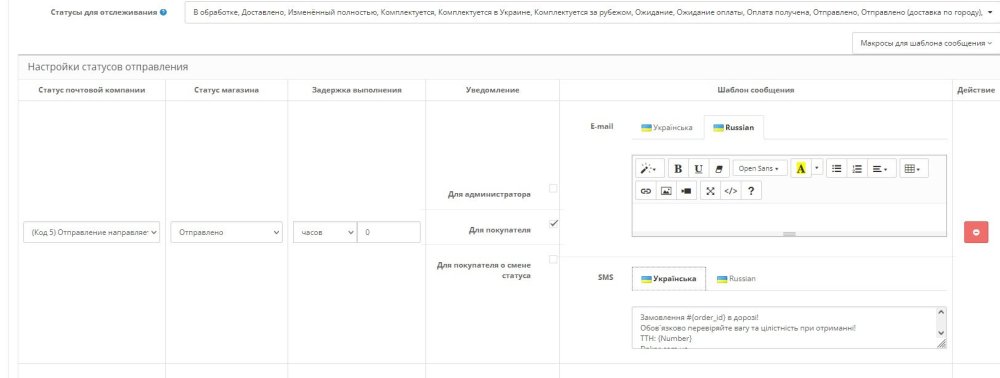This screenshot has height=378, width=1000.
Task: Toggle underline formatting in the e-mail editor
Action: coord(698,169)
